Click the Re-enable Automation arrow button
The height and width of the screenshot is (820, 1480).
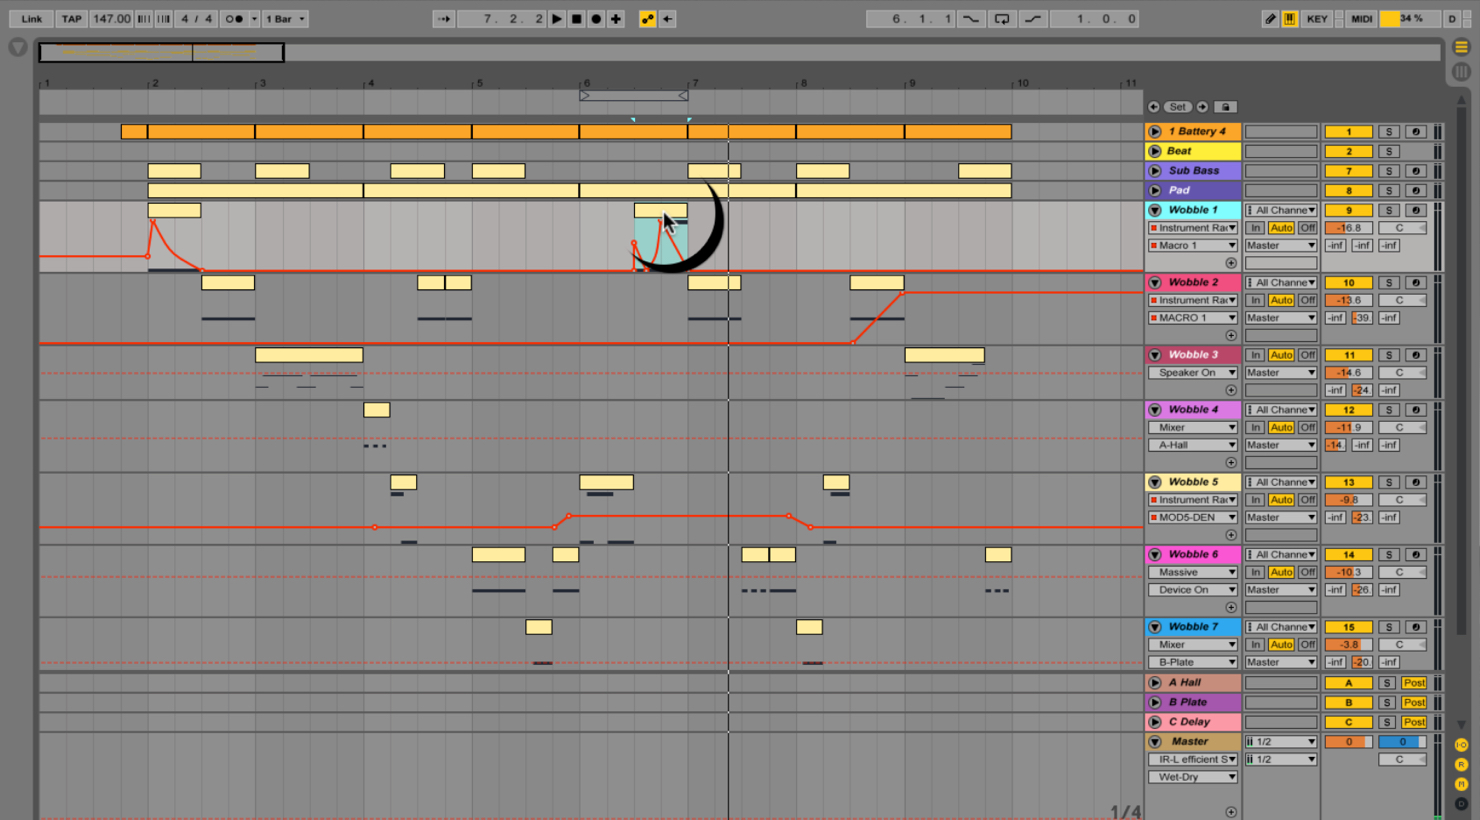pos(668,18)
